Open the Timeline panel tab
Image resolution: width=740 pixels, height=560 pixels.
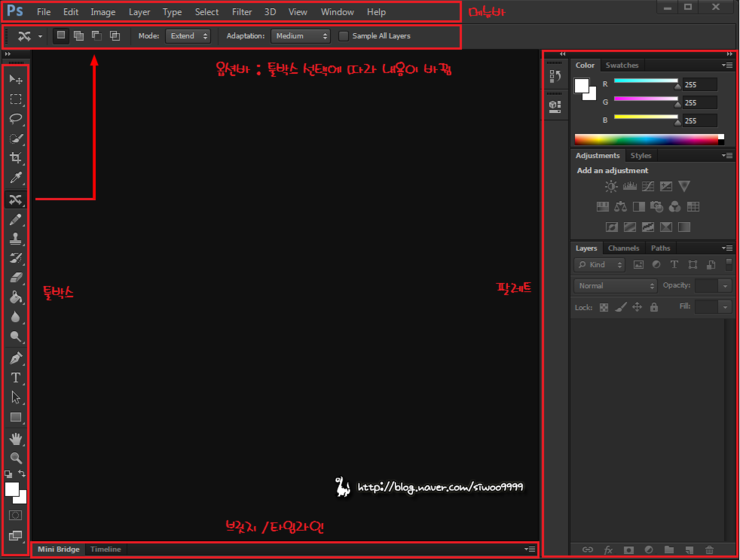click(x=106, y=549)
